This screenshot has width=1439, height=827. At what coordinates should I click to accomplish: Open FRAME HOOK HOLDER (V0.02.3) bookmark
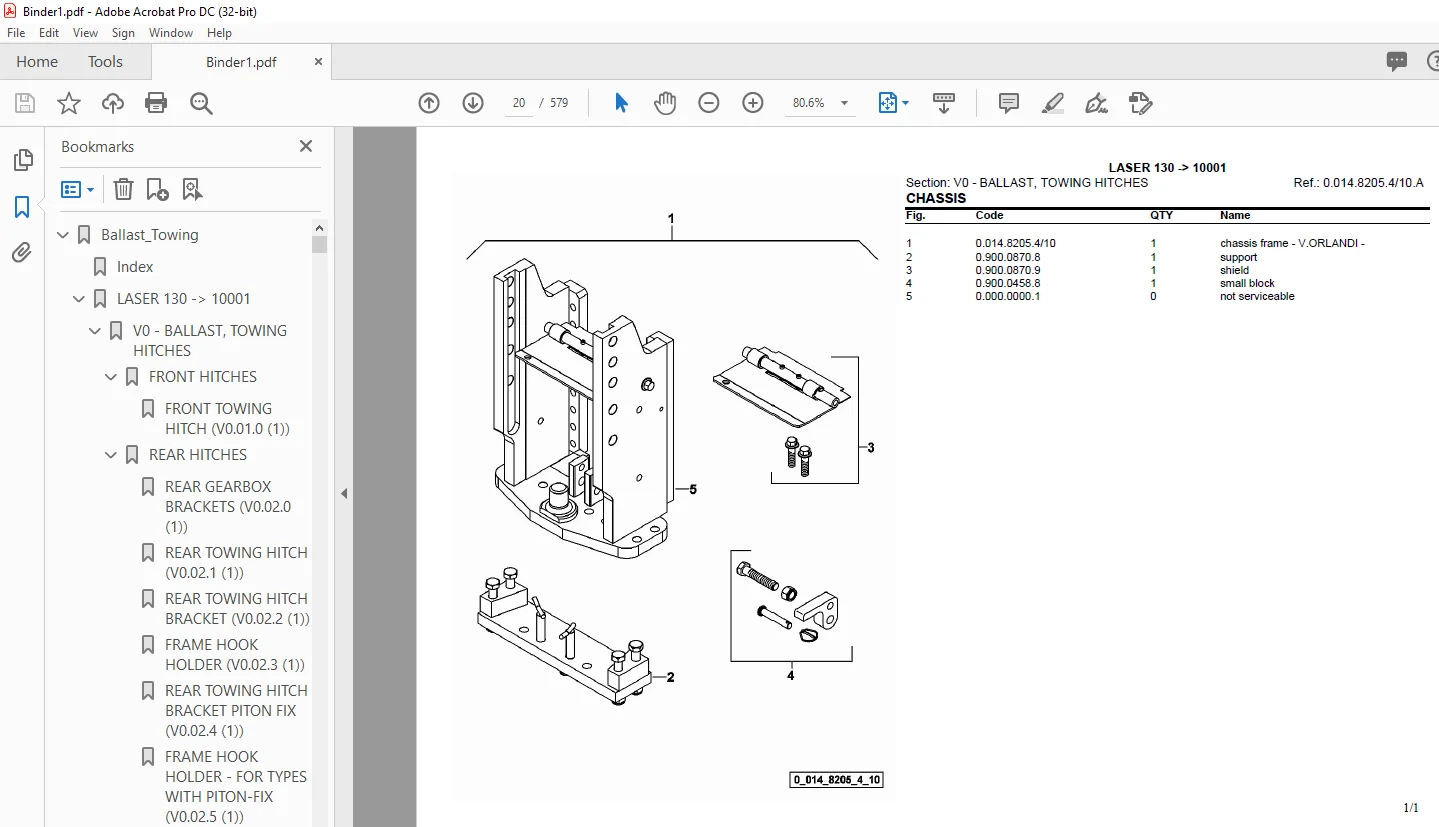(x=235, y=655)
